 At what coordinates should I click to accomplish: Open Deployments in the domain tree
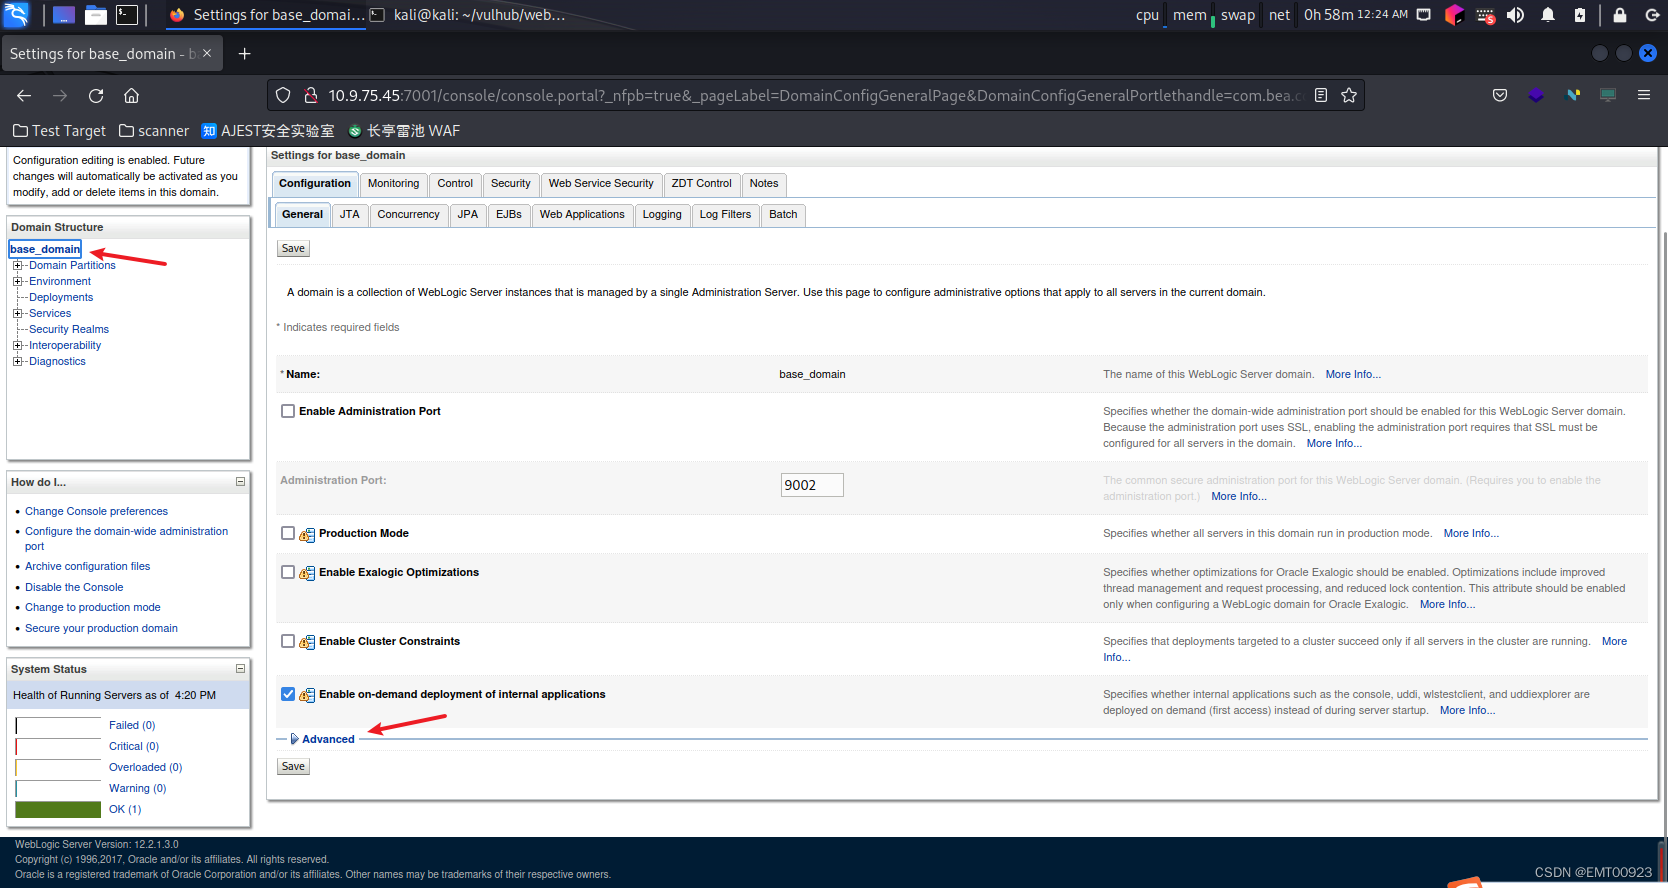pos(61,297)
